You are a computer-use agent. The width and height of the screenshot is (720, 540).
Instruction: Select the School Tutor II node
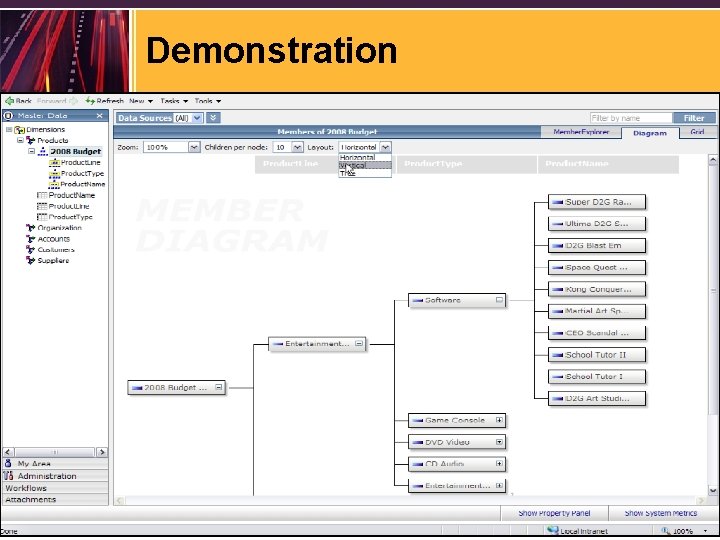(597, 355)
